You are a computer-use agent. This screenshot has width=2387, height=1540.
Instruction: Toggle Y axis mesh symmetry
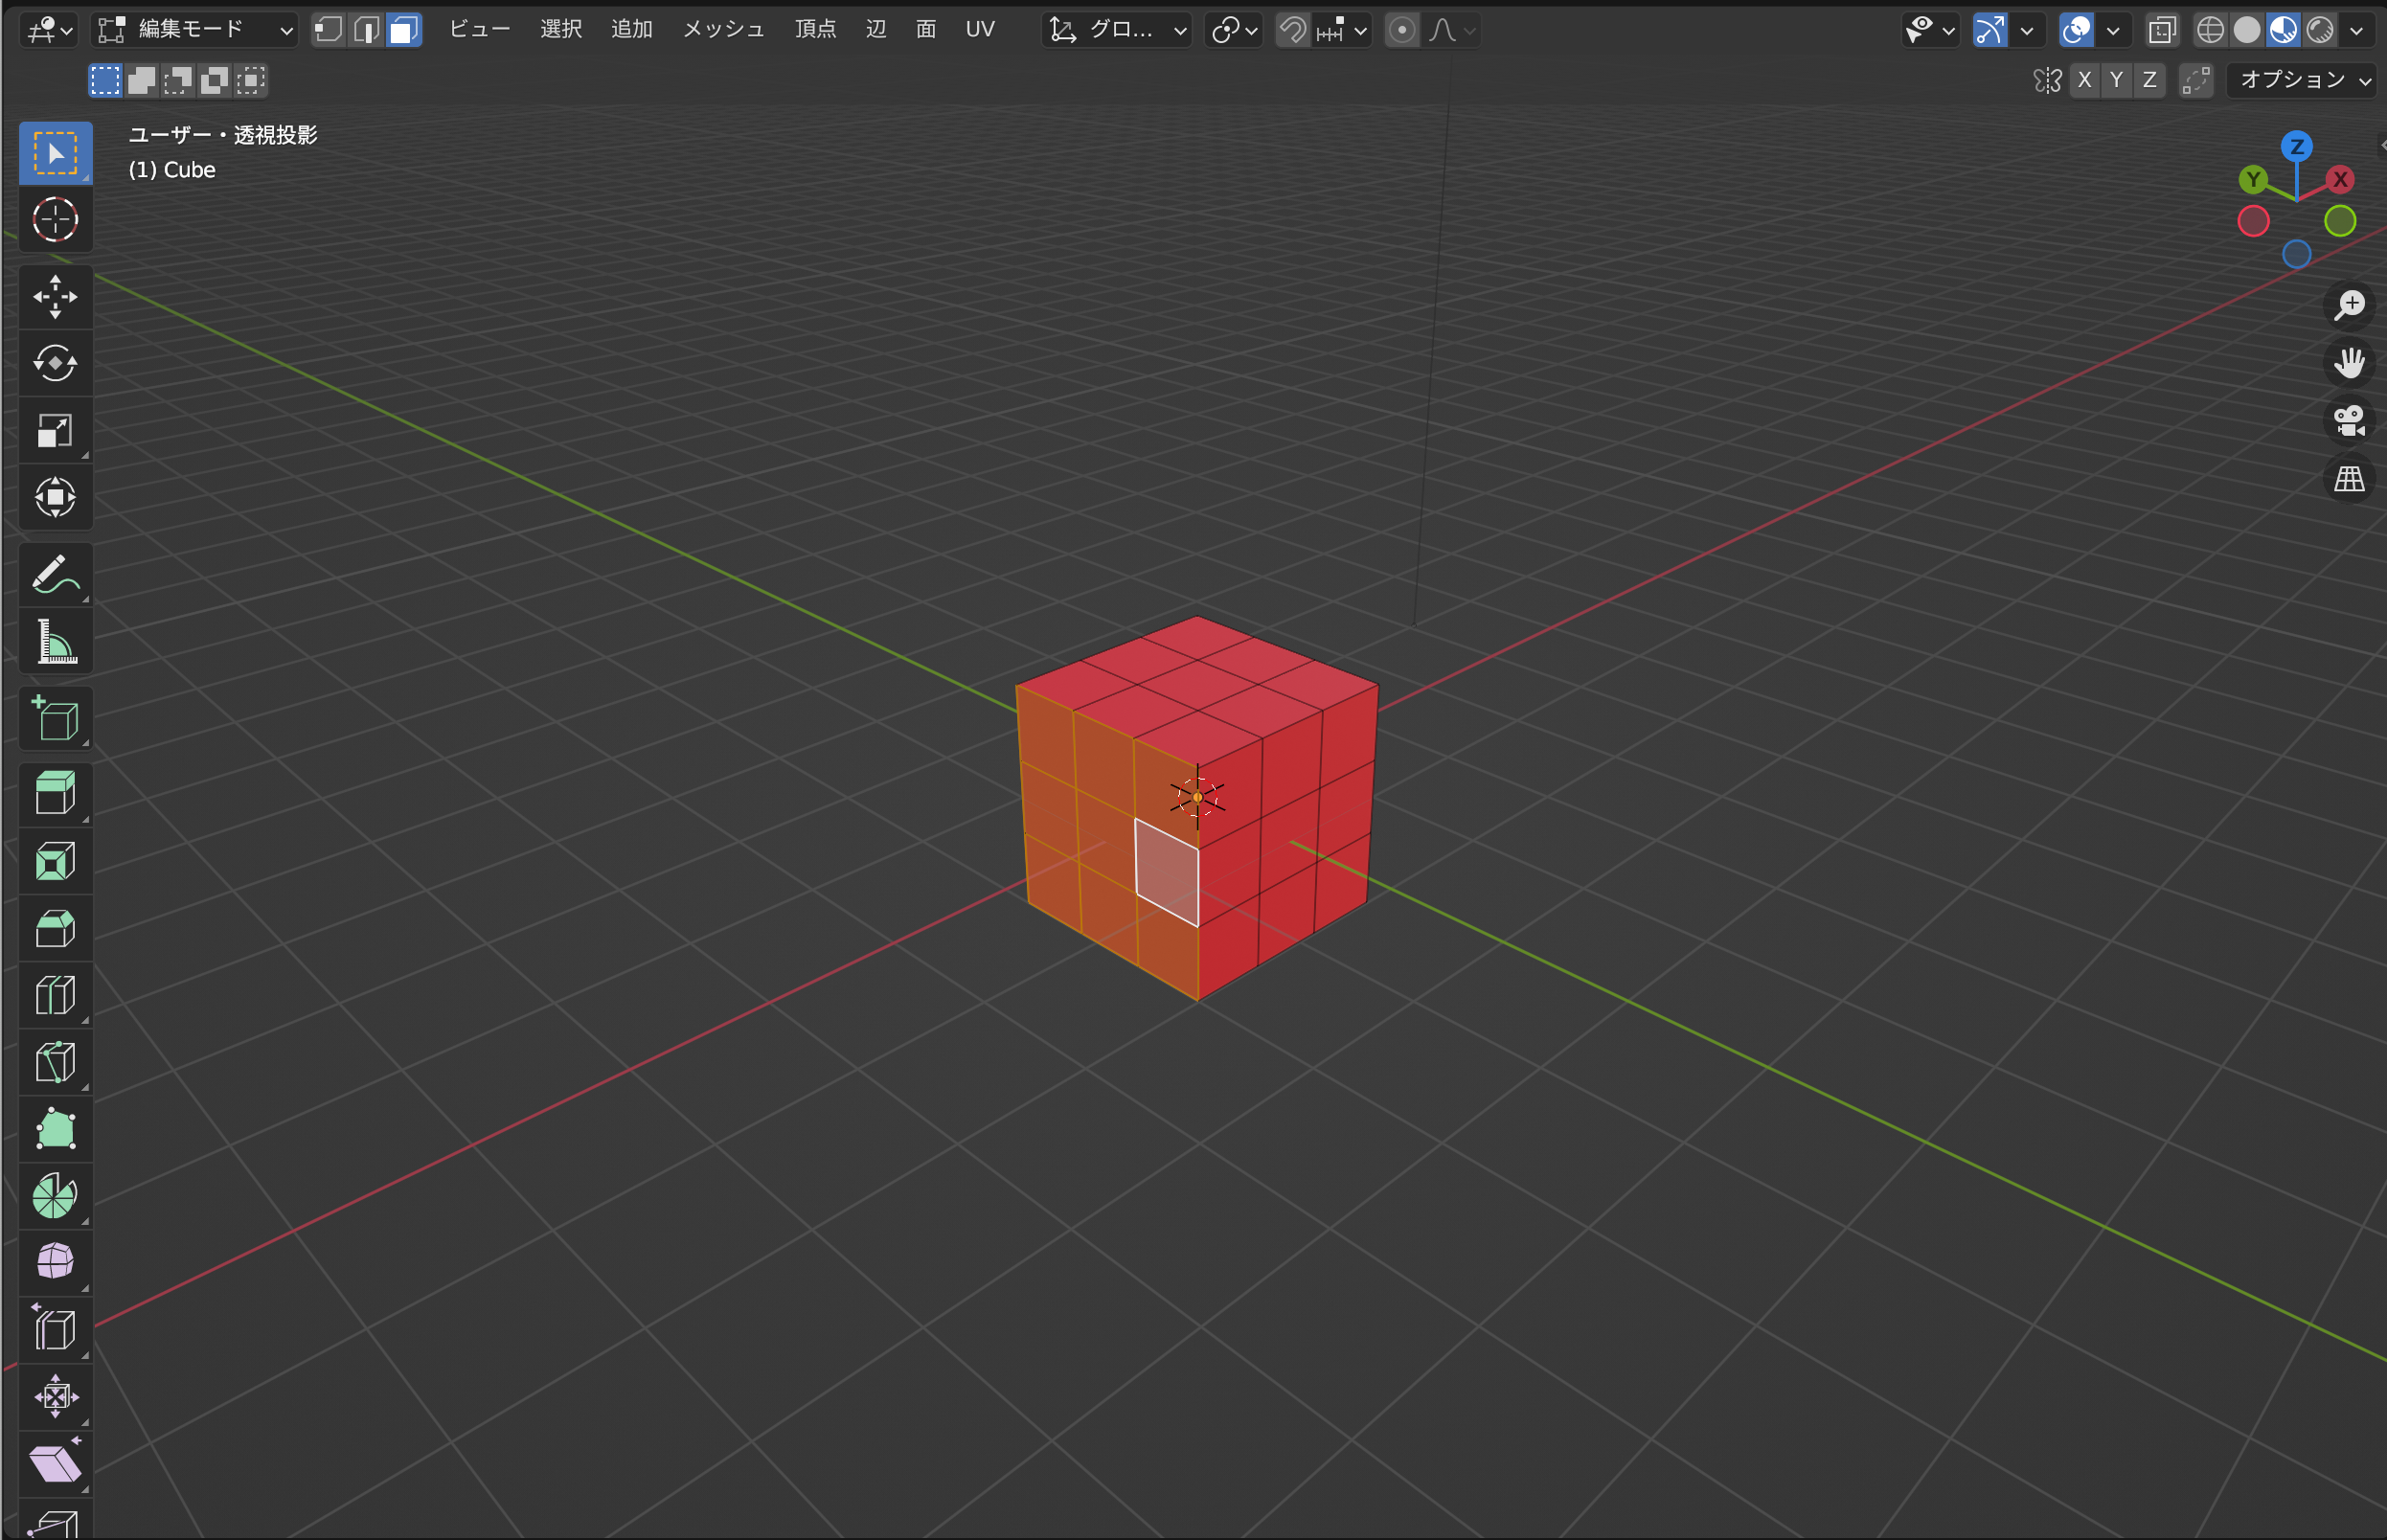tap(2116, 80)
